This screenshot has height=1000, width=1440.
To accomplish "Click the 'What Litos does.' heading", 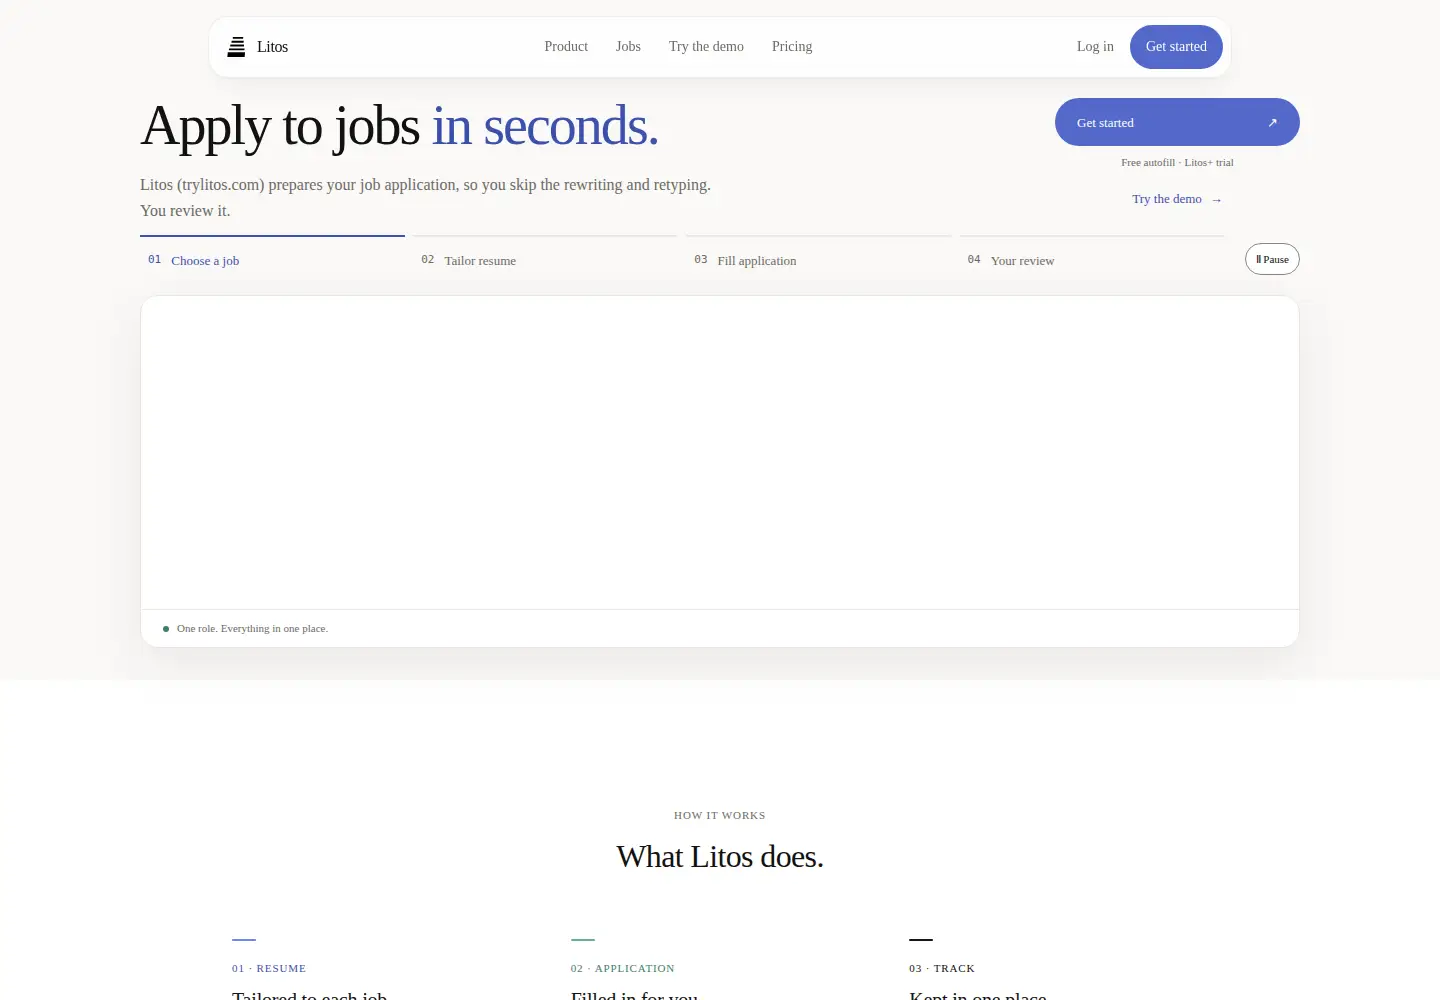I will click(x=720, y=857).
